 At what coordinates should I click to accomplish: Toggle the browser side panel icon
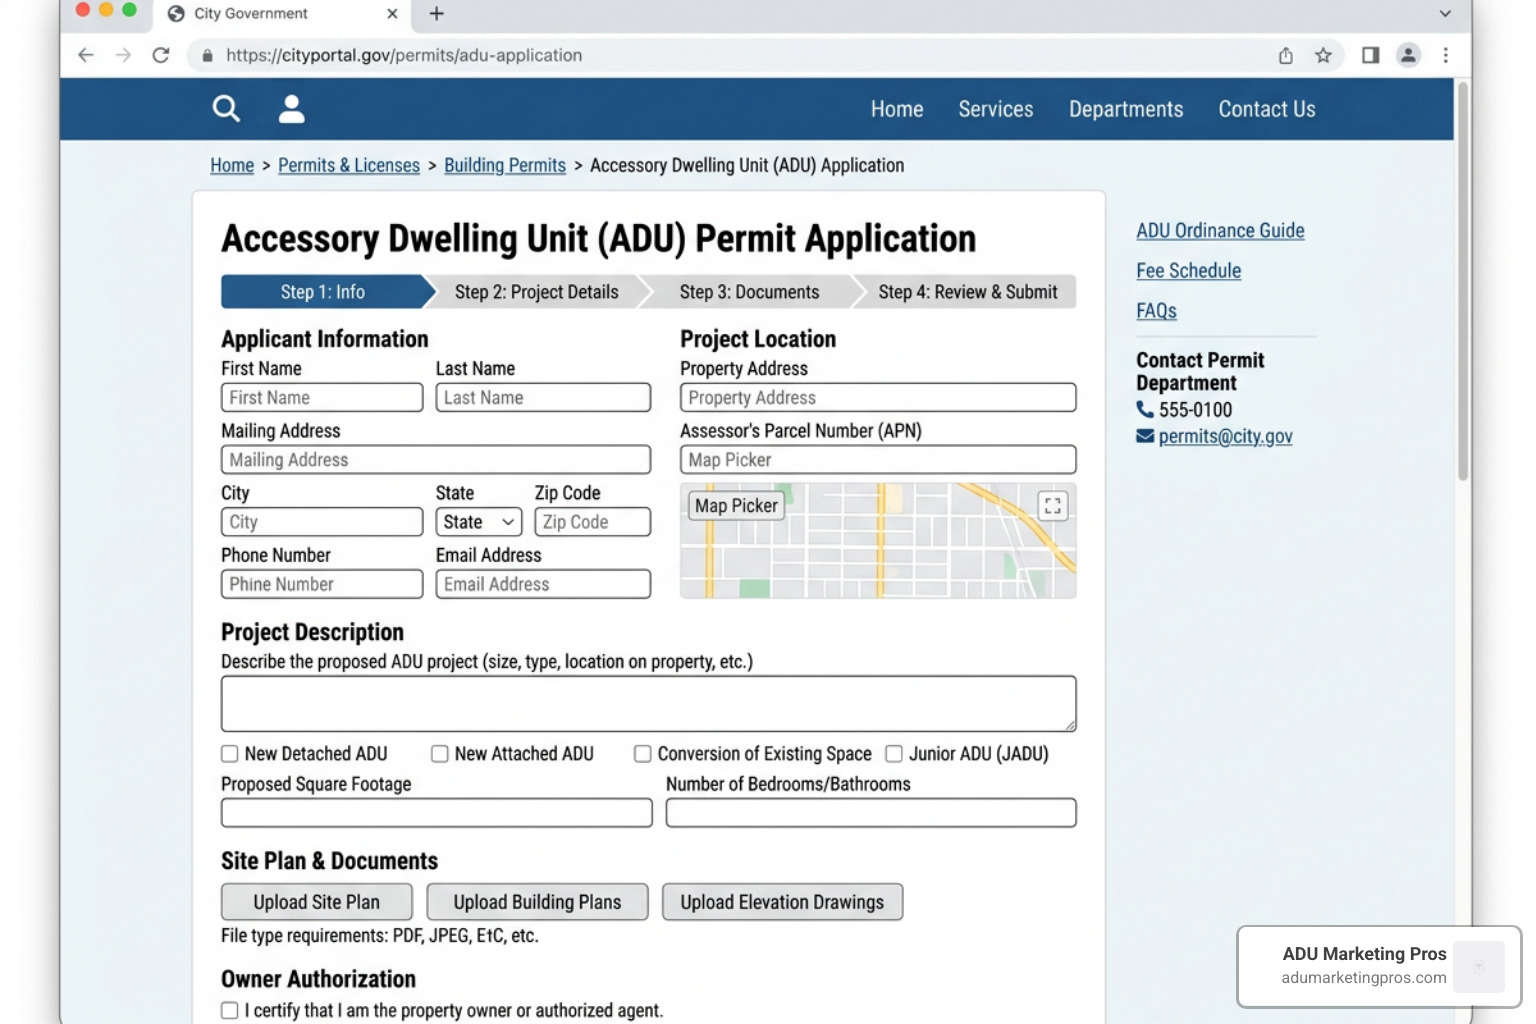click(1370, 55)
